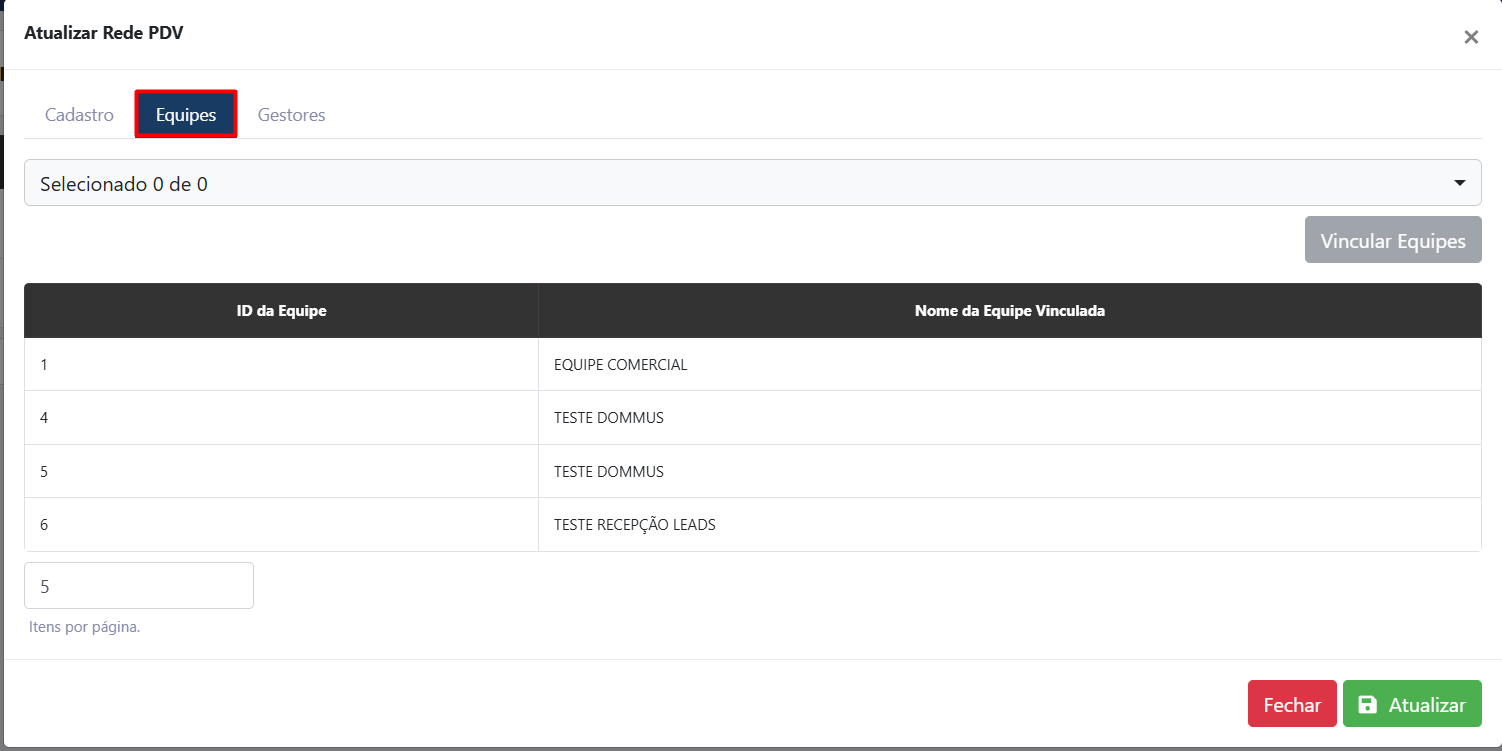
Task: Select the TESTE RECEPÇÃO LEADS row
Action: (634, 525)
